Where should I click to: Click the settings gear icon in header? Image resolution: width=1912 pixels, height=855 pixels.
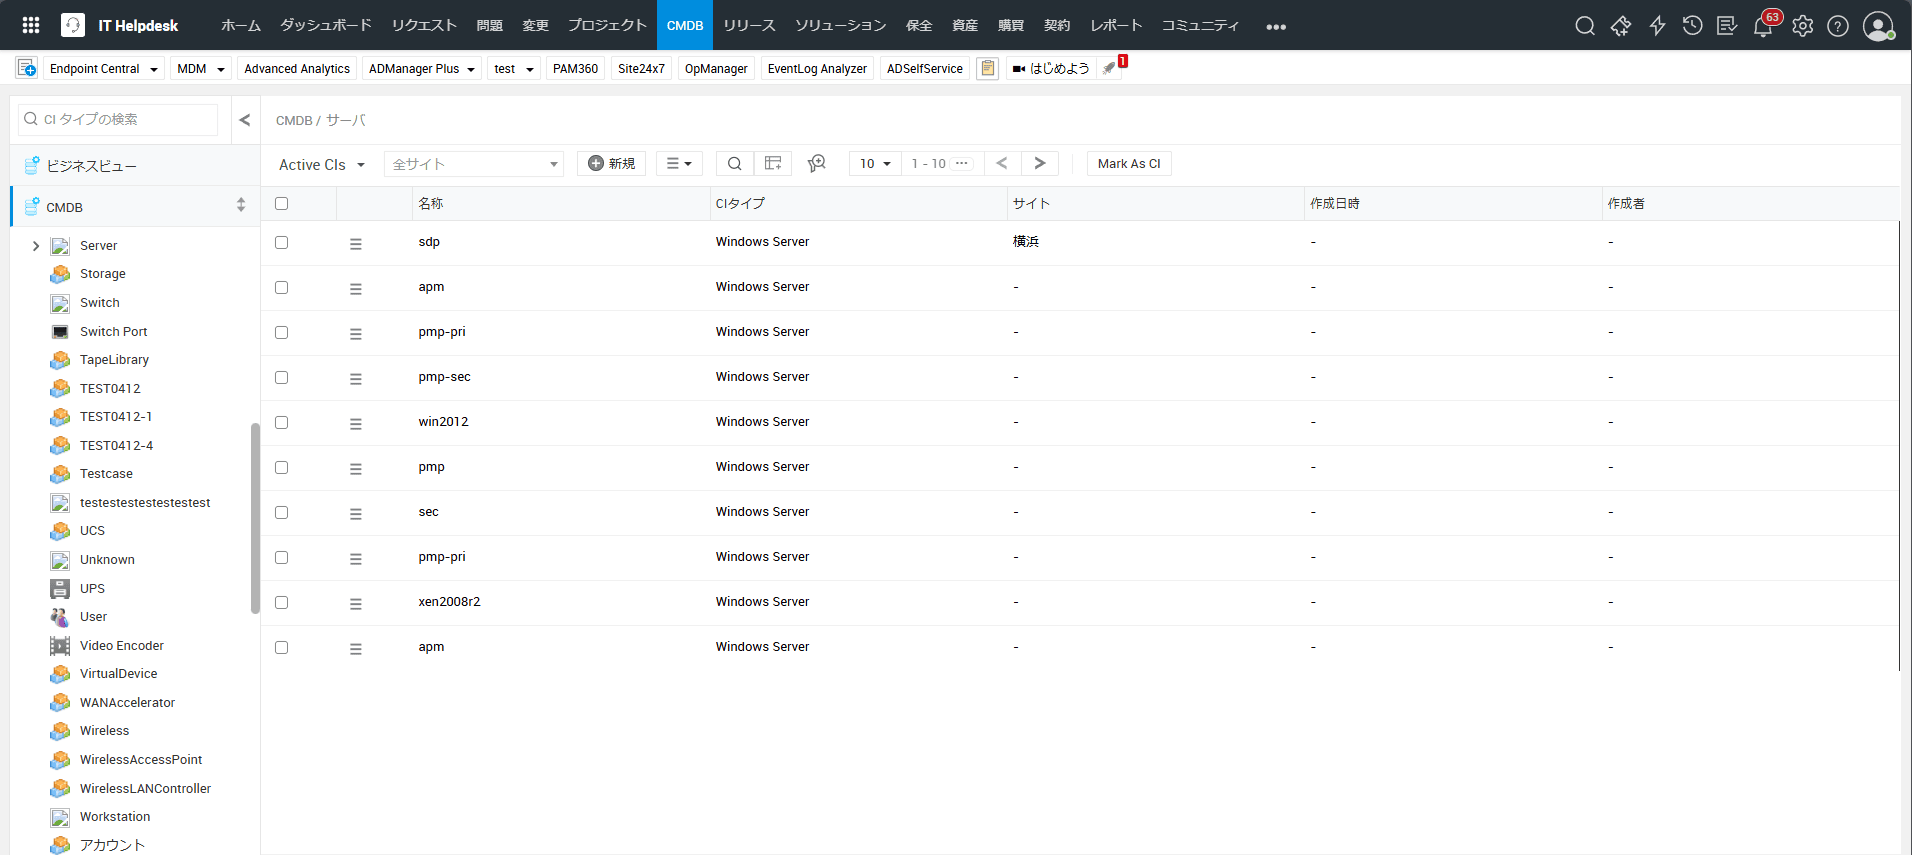tap(1802, 26)
